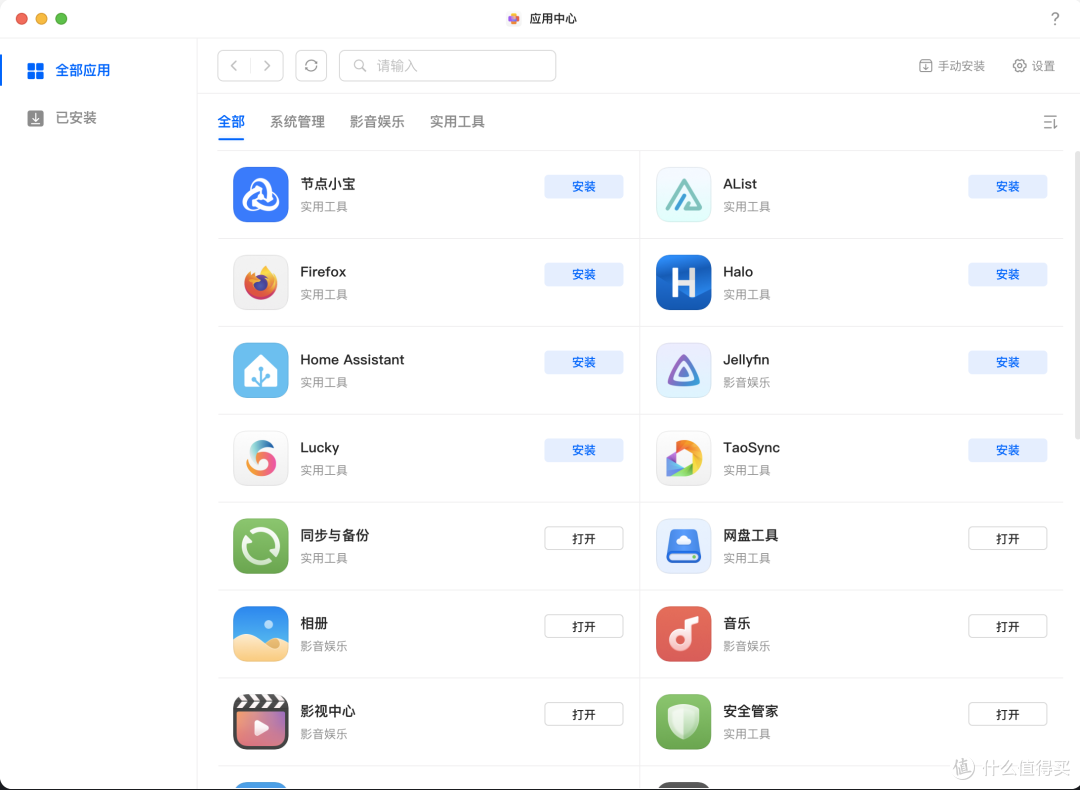Image resolution: width=1080 pixels, height=790 pixels.
Task: Install Home Assistant
Action: 583,362
